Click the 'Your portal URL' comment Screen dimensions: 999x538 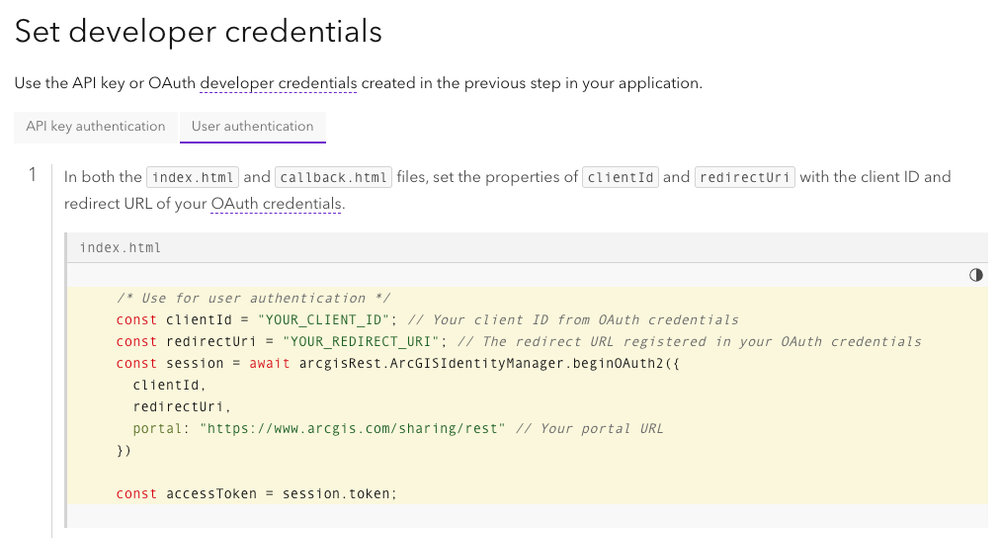tap(589, 428)
